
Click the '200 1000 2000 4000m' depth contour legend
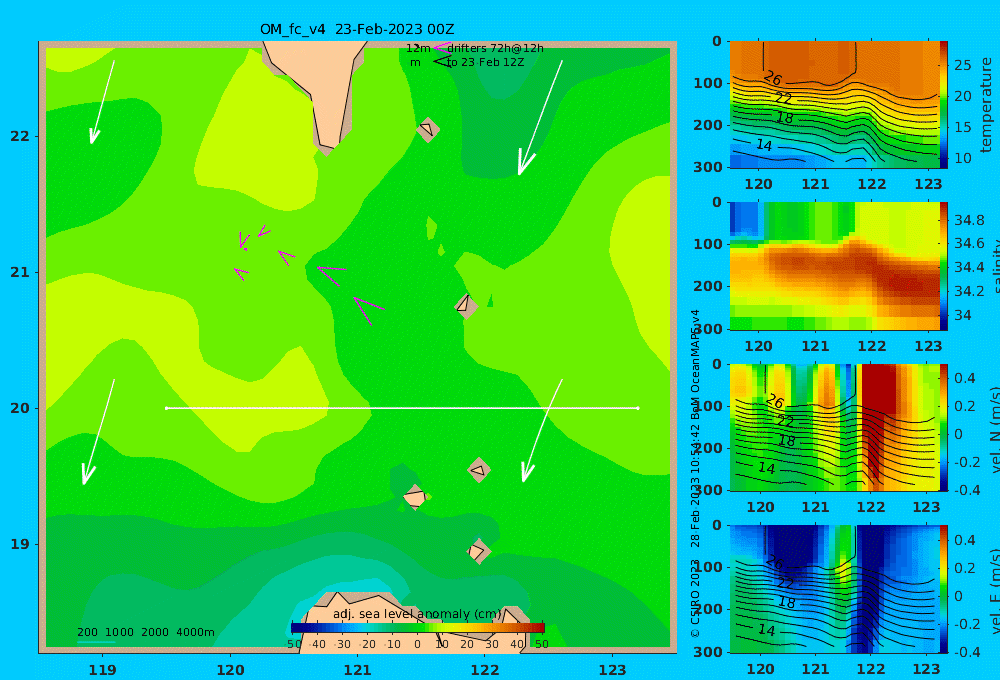click(x=145, y=632)
